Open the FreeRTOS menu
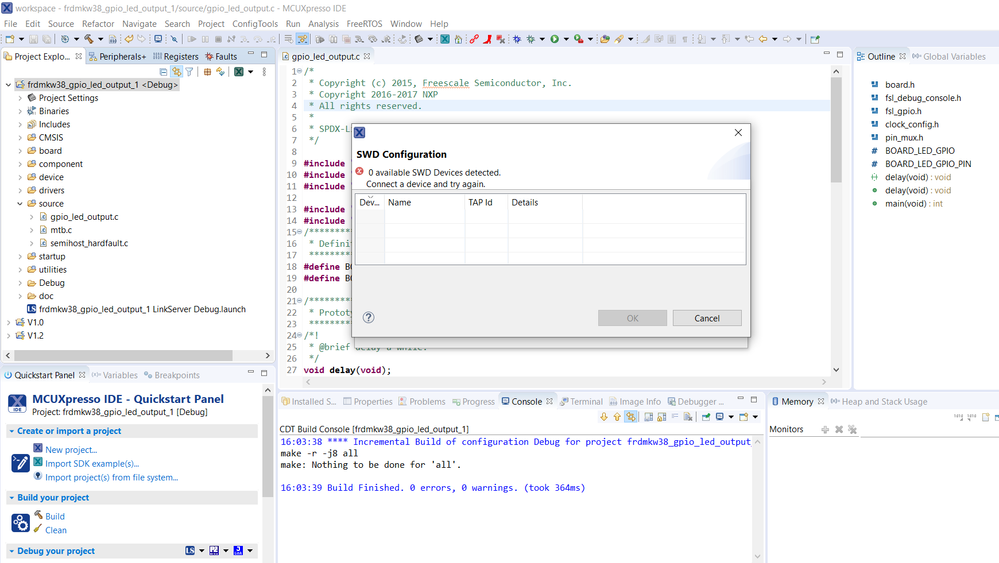 click(364, 24)
